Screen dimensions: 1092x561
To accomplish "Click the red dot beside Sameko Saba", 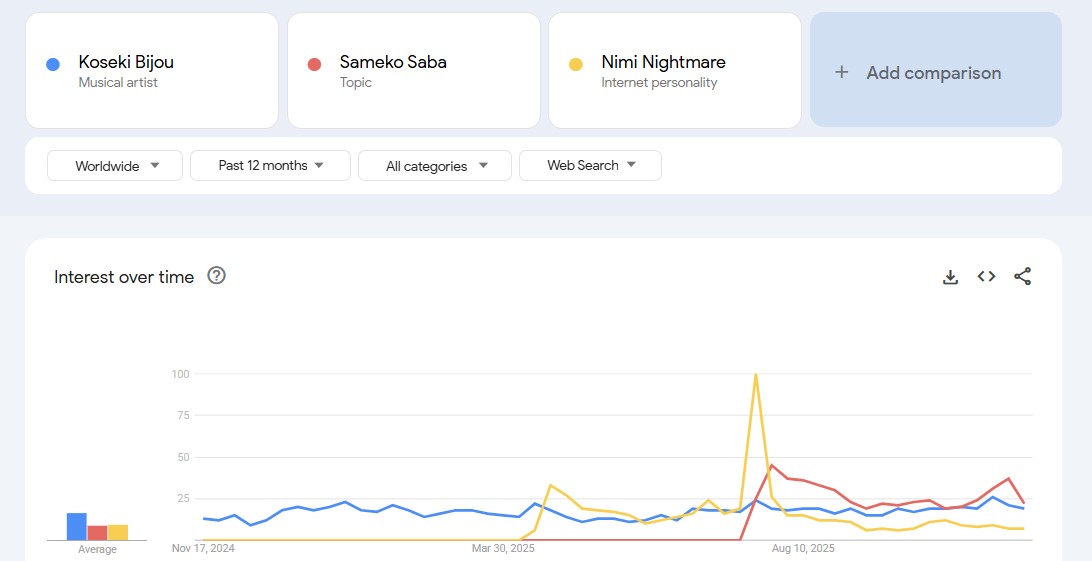I will point(314,64).
